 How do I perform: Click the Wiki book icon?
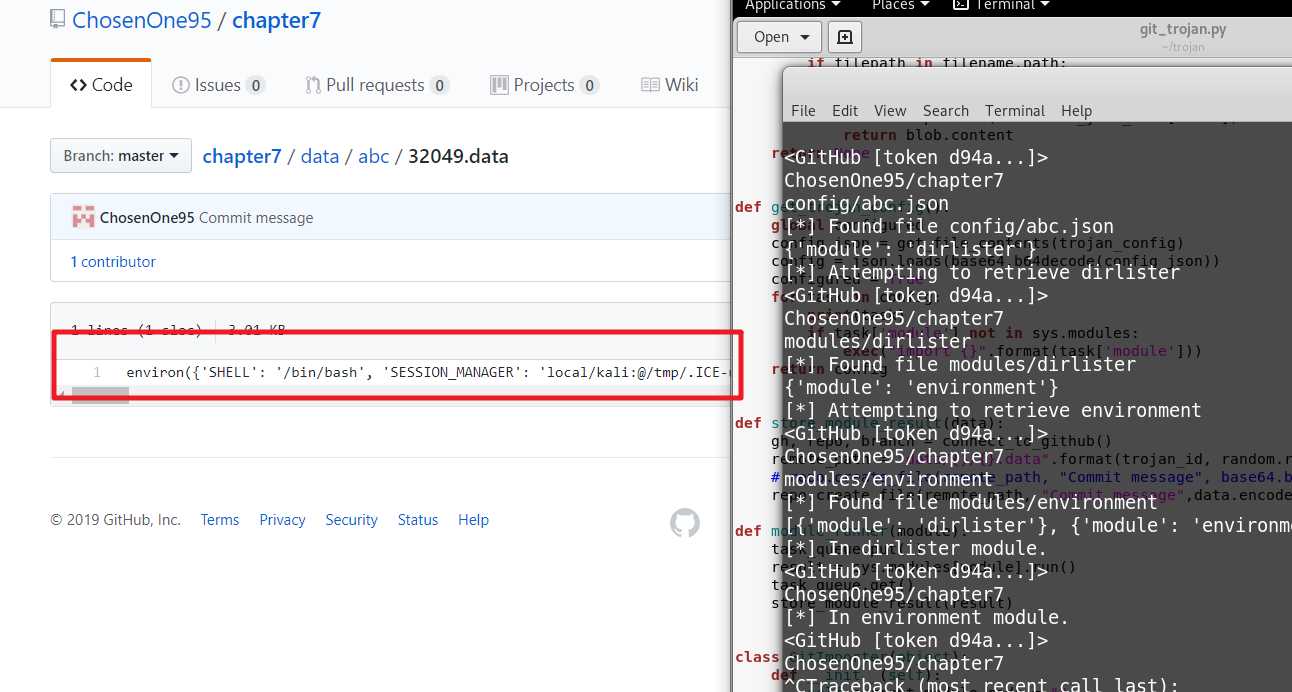650,85
